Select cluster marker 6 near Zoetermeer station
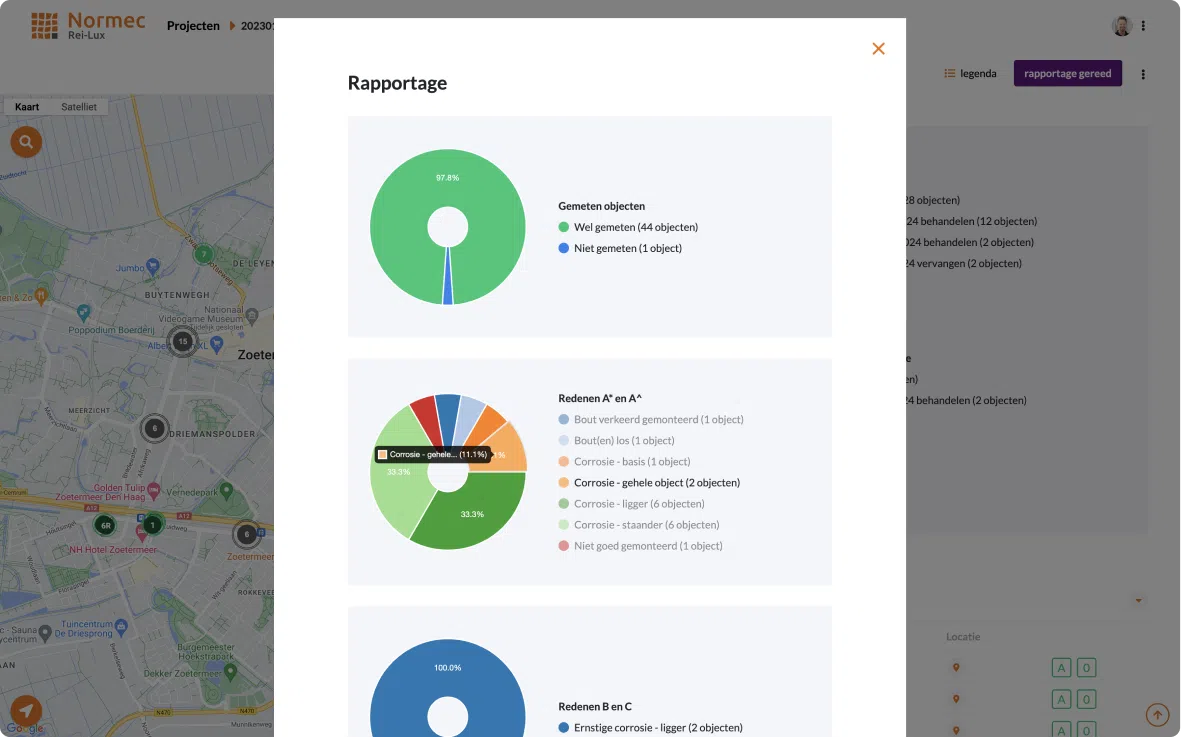 click(x=246, y=534)
